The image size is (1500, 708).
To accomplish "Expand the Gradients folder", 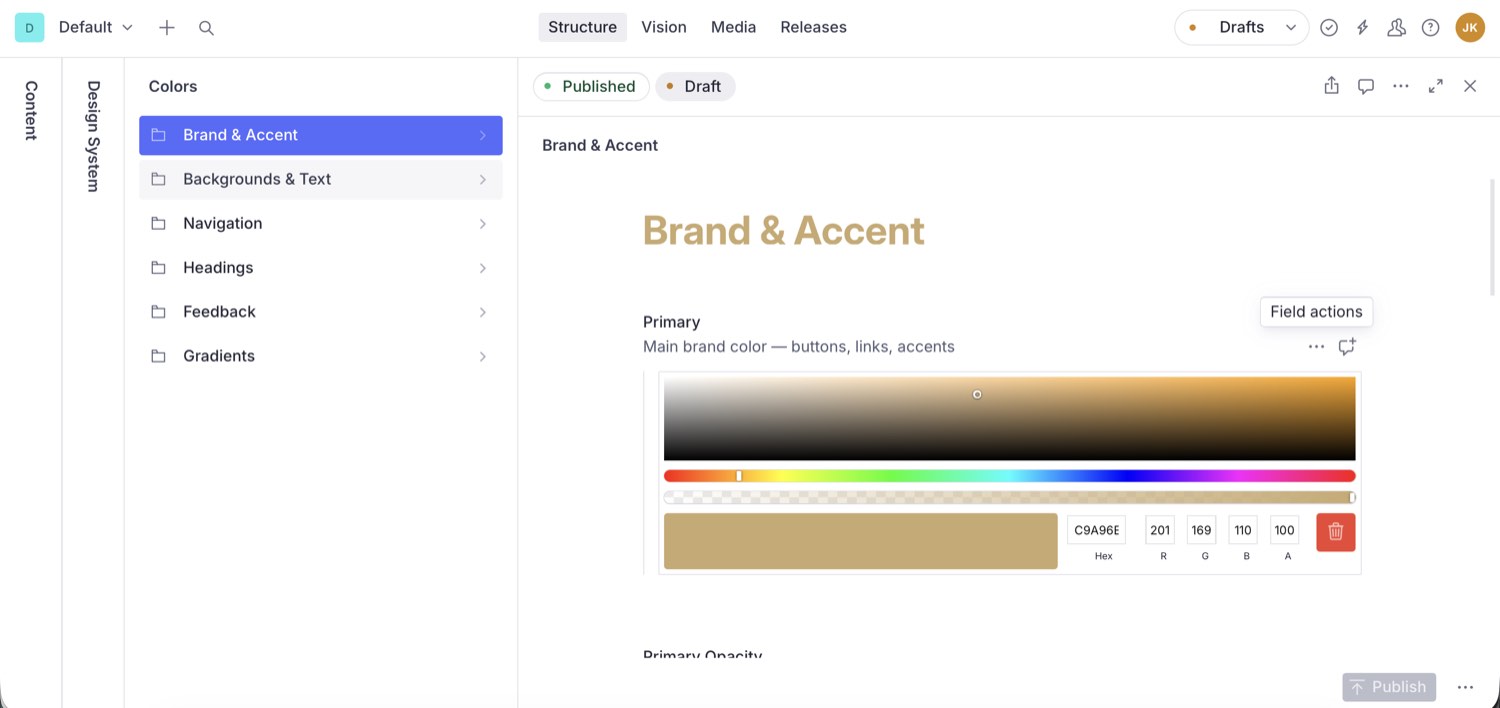I will click(321, 356).
